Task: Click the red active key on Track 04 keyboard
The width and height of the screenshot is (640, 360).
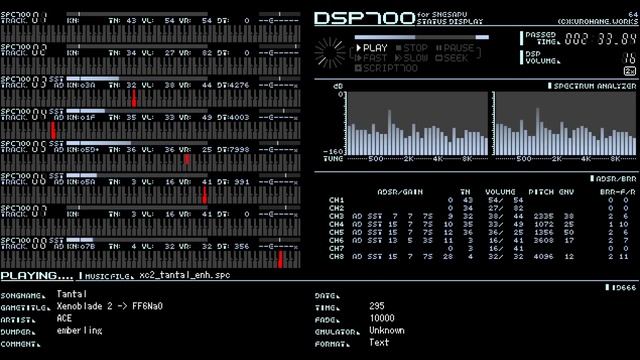Action: point(53,130)
